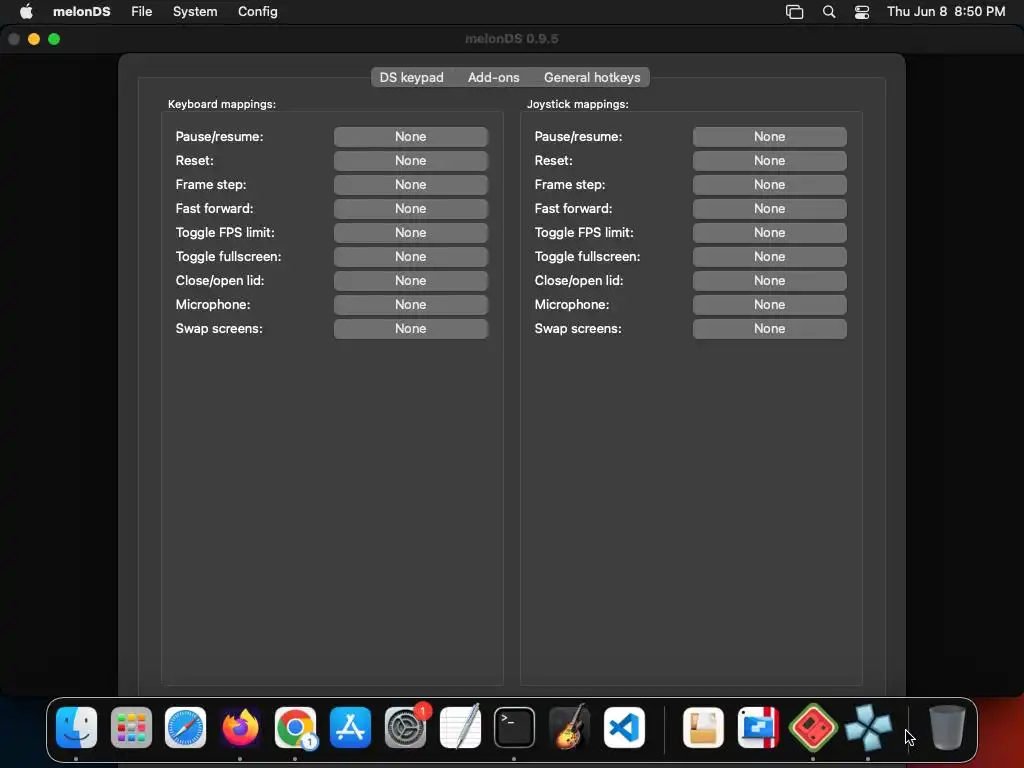Open Terminal from the dock
1024x768 pixels.
coord(515,727)
